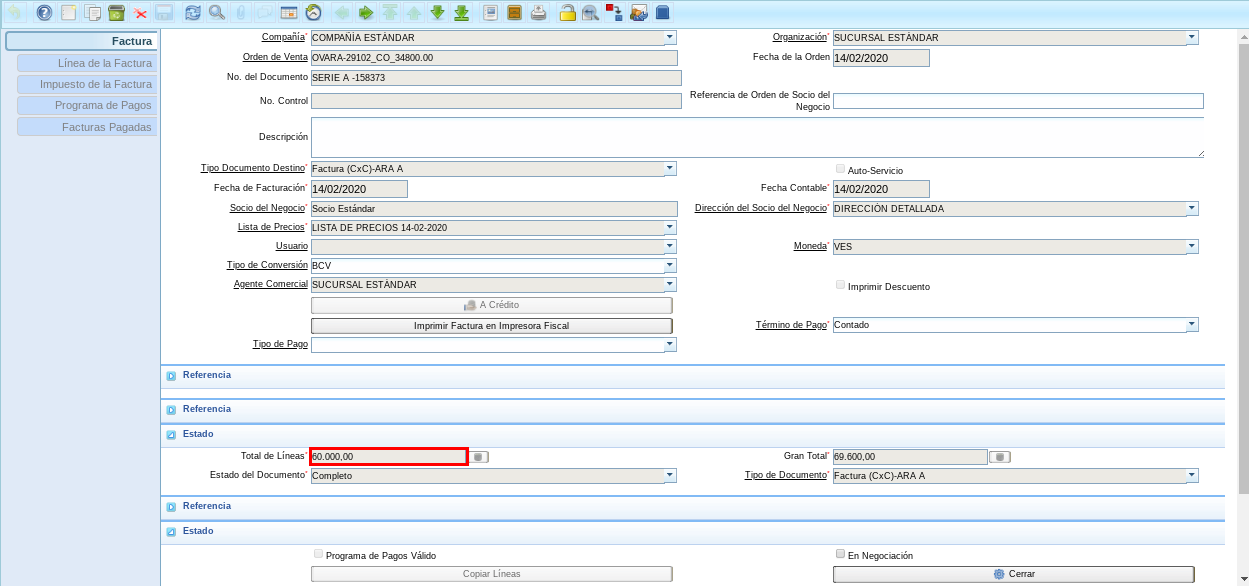This screenshot has height=586, width=1249.
Task: Go to the last record with the green down-arrow-to-bar icon
Action: (461, 13)
